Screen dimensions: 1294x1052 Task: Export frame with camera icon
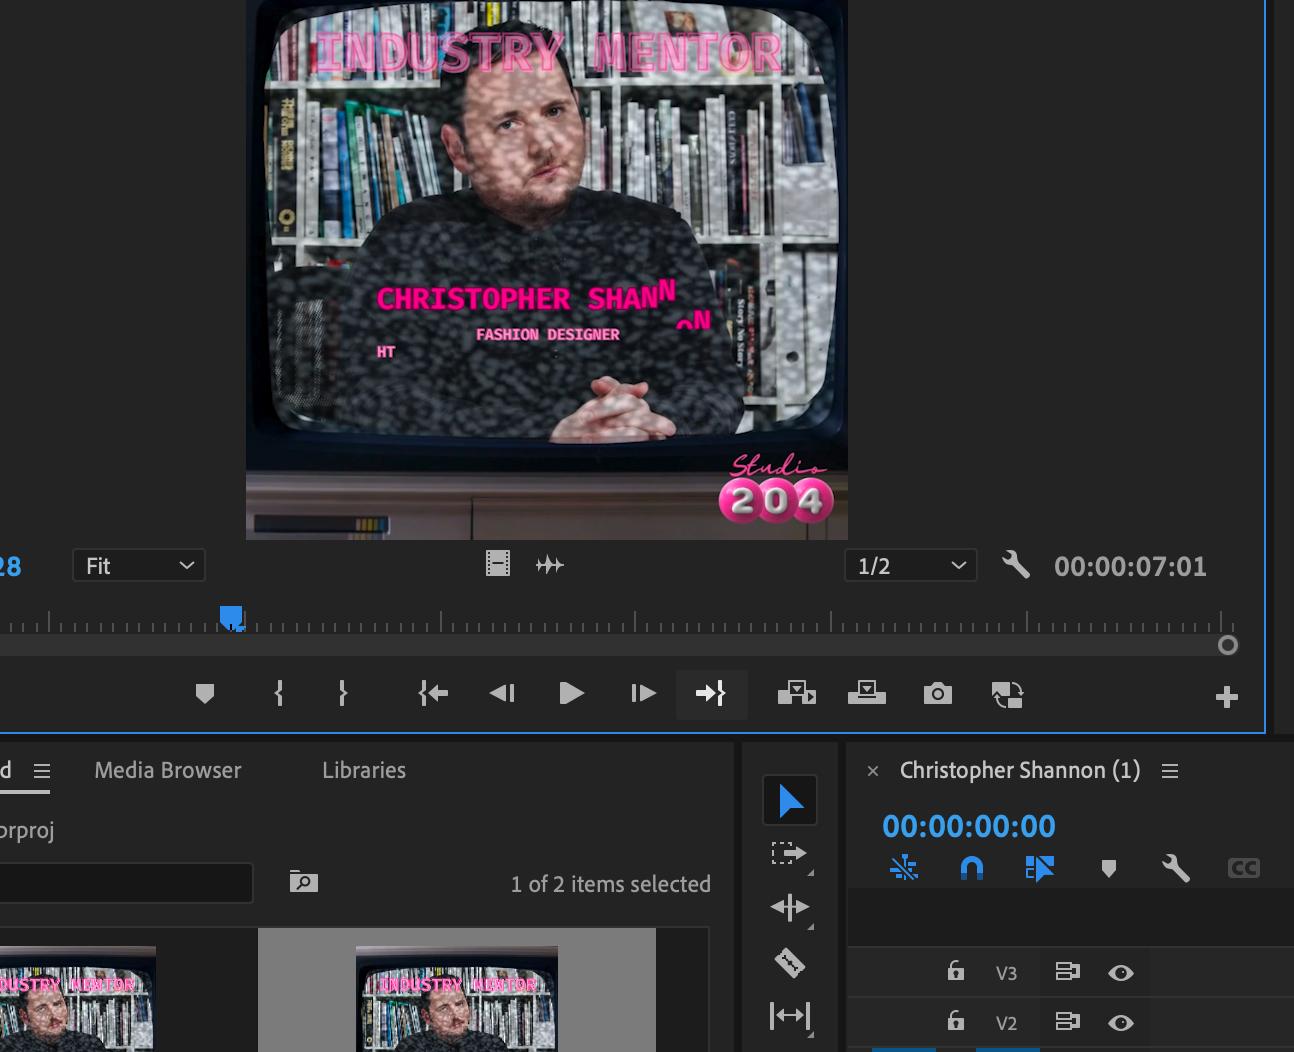click(x=938, y=693)
